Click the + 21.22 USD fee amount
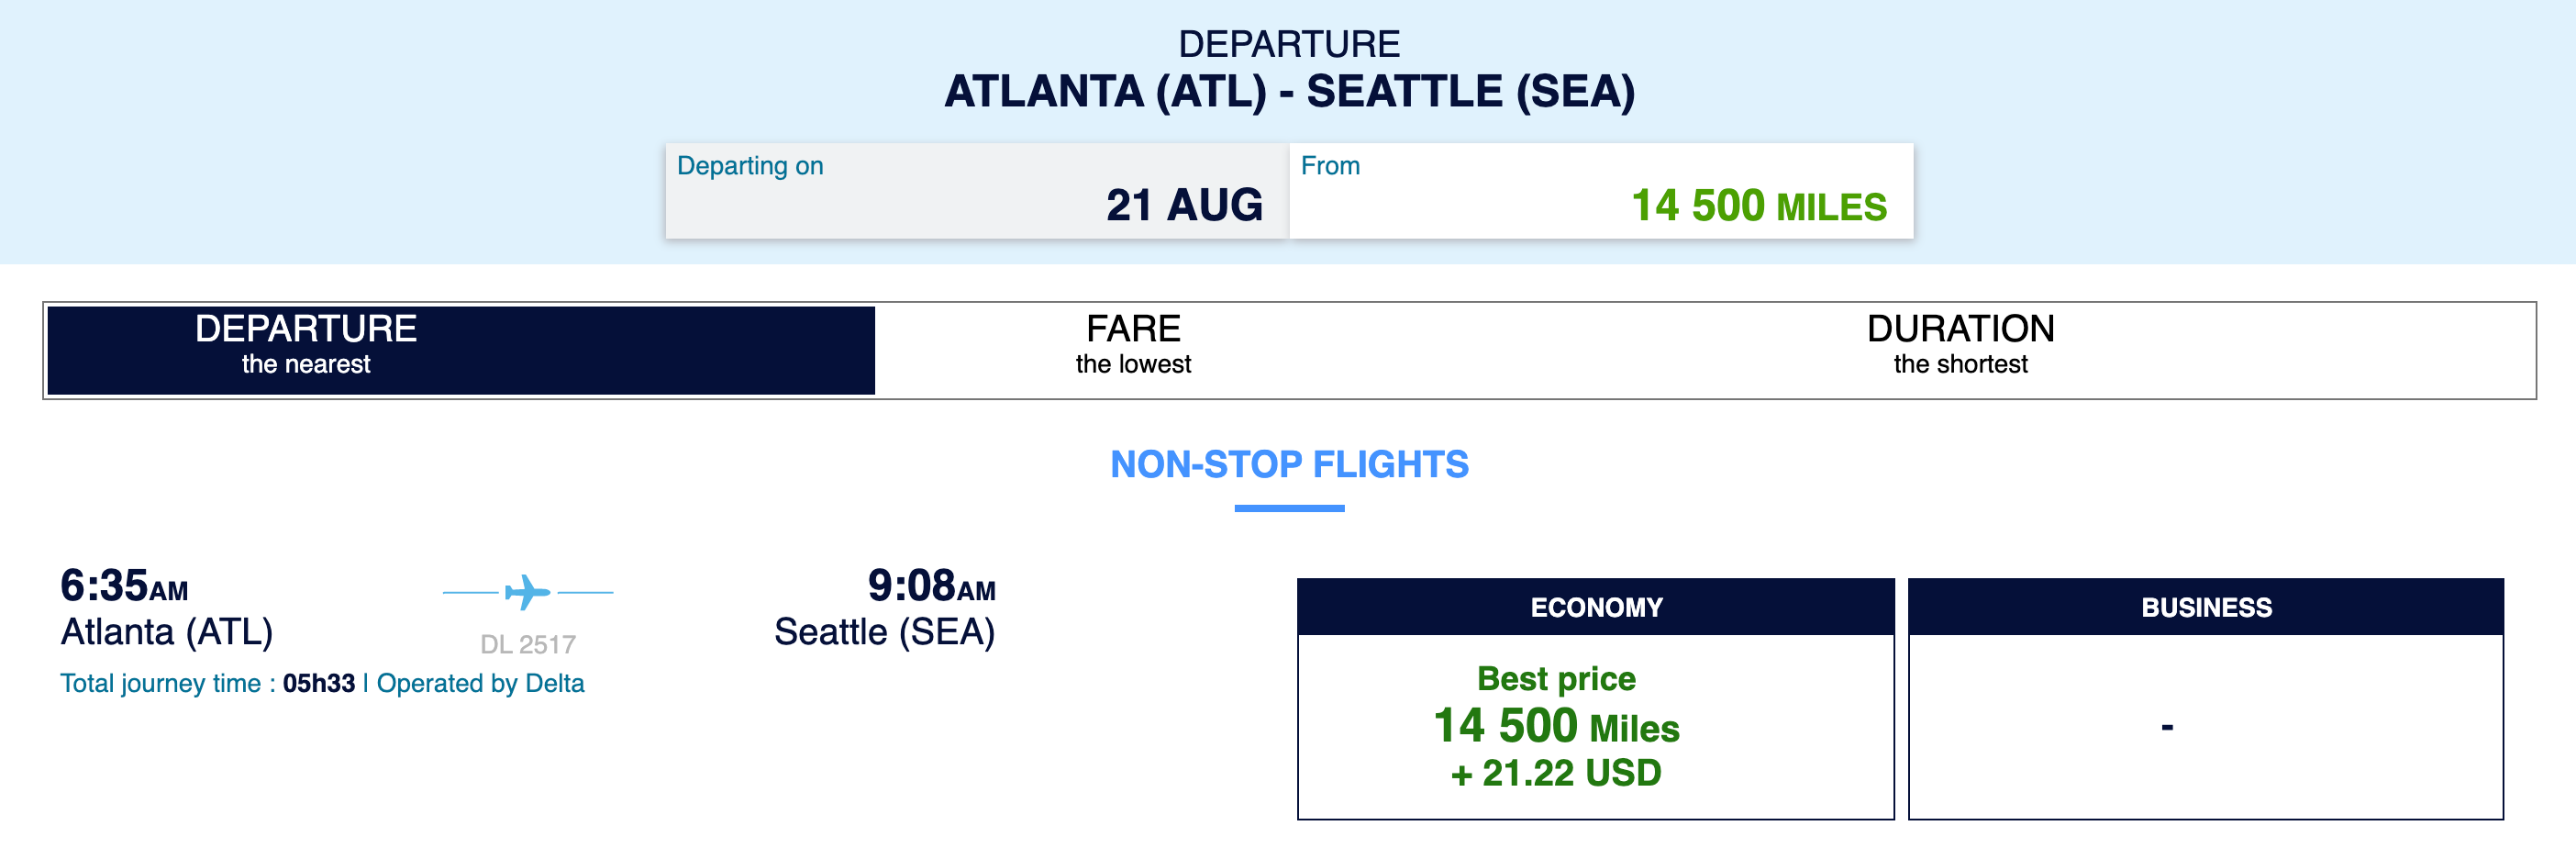This screenshot has height=848, width=2576. (x=1556, y=773)
